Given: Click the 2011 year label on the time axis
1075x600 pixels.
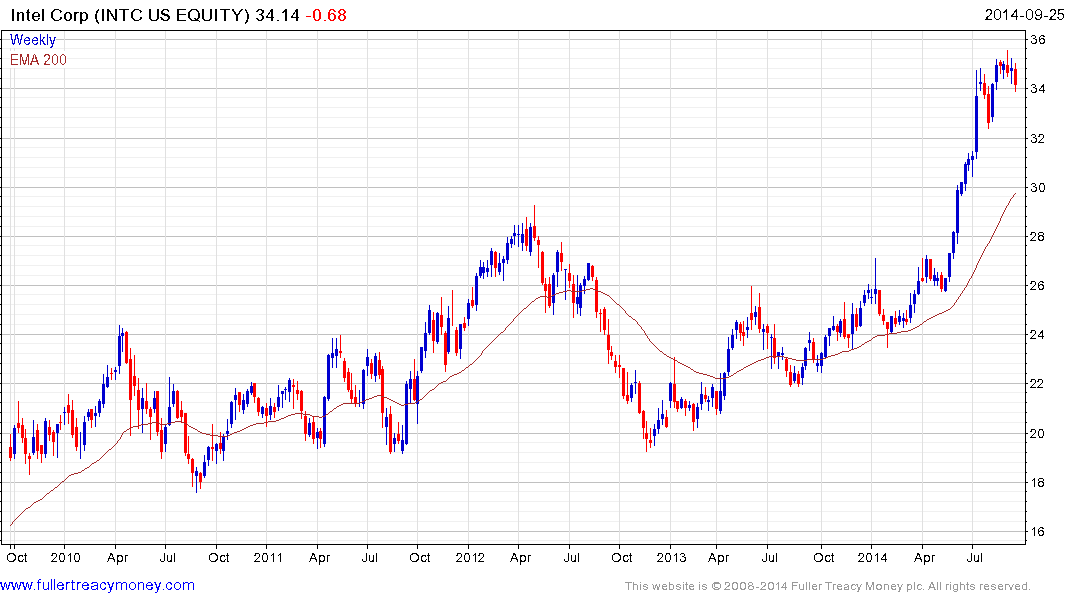Looking at the screenshot, I should click(268, 557).
